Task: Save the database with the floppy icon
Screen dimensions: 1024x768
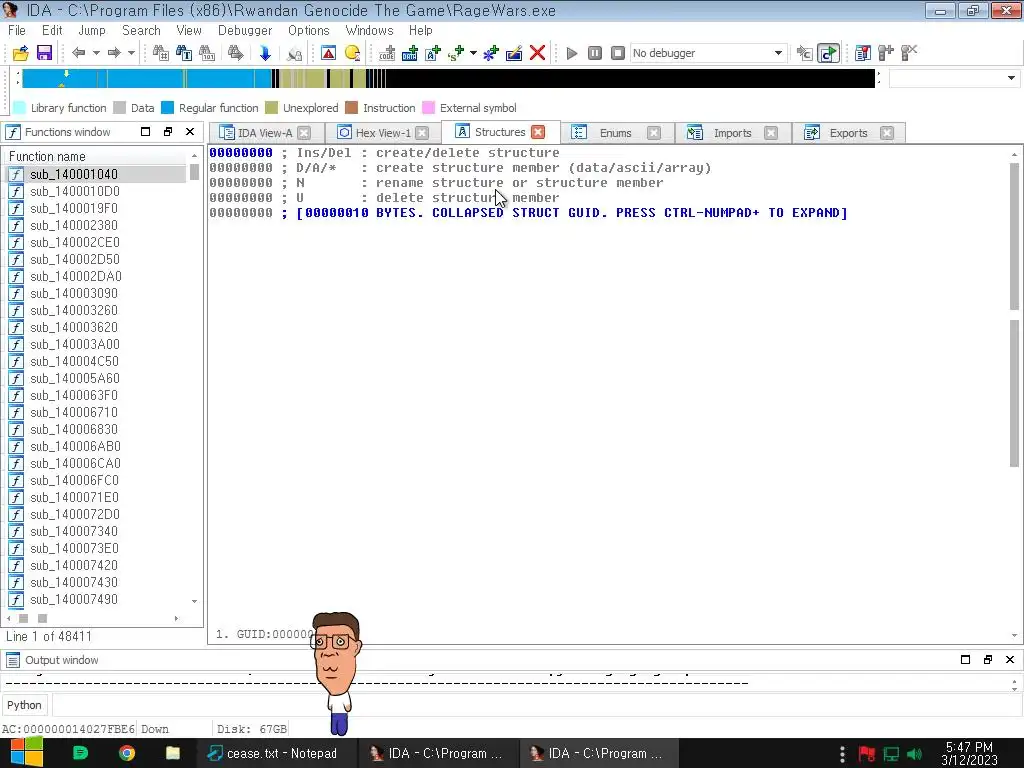Action: pyautogui.click(x=44, y=53)
